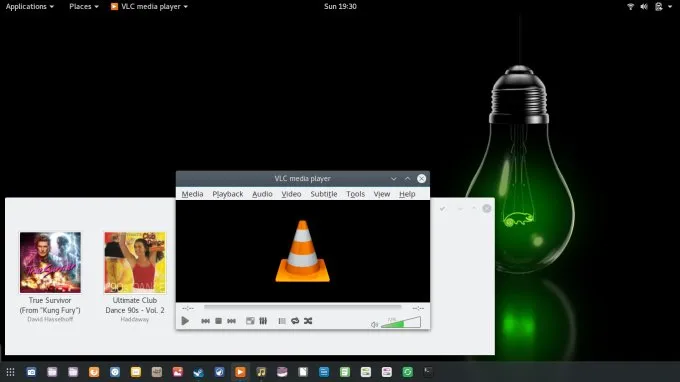Open the purple disk database dock icon
Viewport: 680px width, 382px height.
[282, 372]
